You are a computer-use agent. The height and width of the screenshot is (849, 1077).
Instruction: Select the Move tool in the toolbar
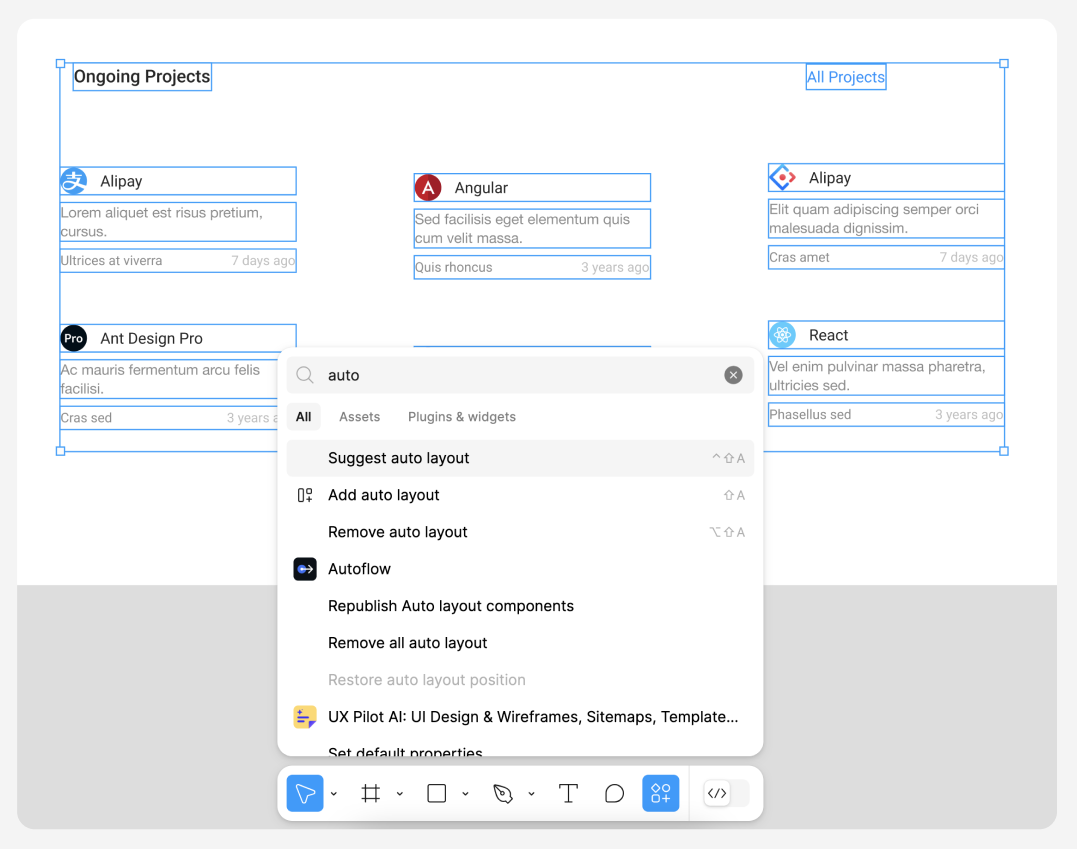[x=305, y=793]
